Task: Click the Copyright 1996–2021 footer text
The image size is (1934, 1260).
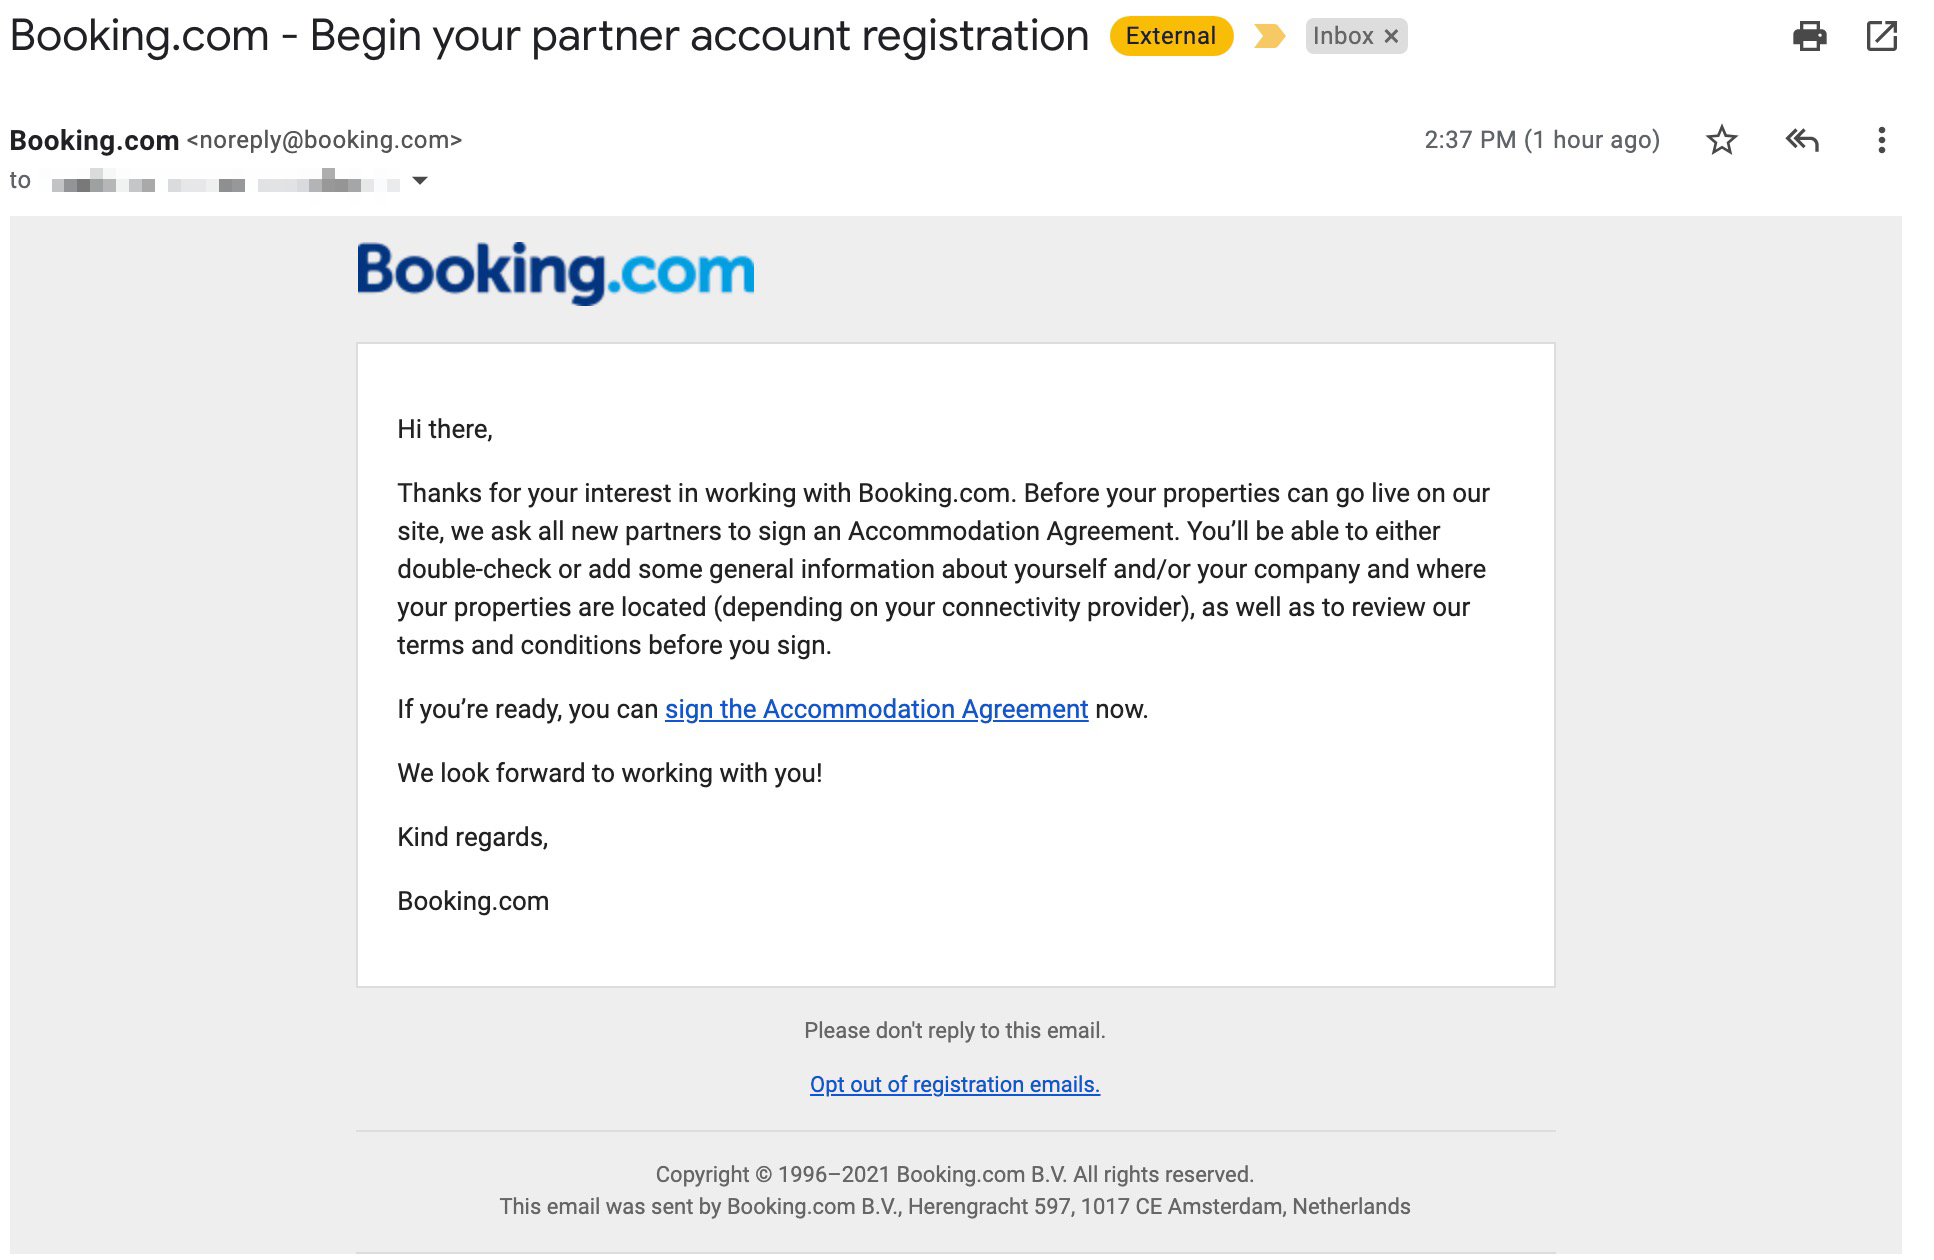Action: [955, 1174]
